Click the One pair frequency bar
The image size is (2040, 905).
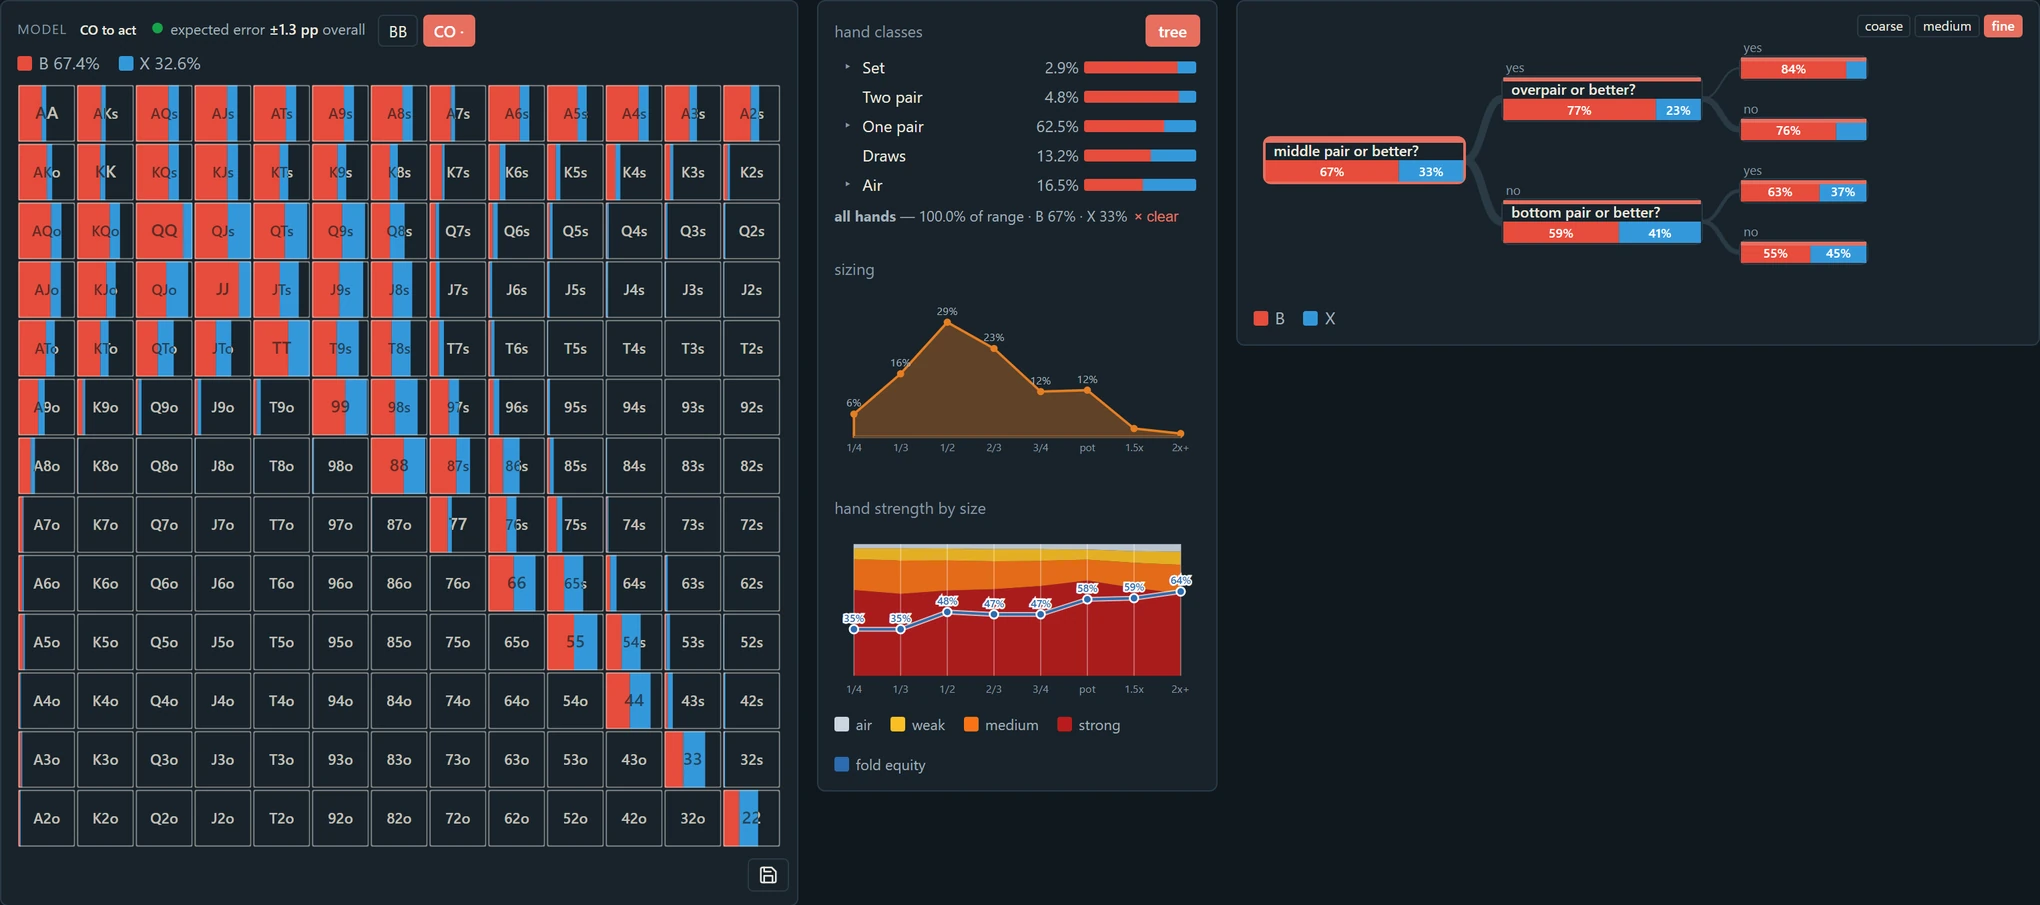(x=1140, y=126)
